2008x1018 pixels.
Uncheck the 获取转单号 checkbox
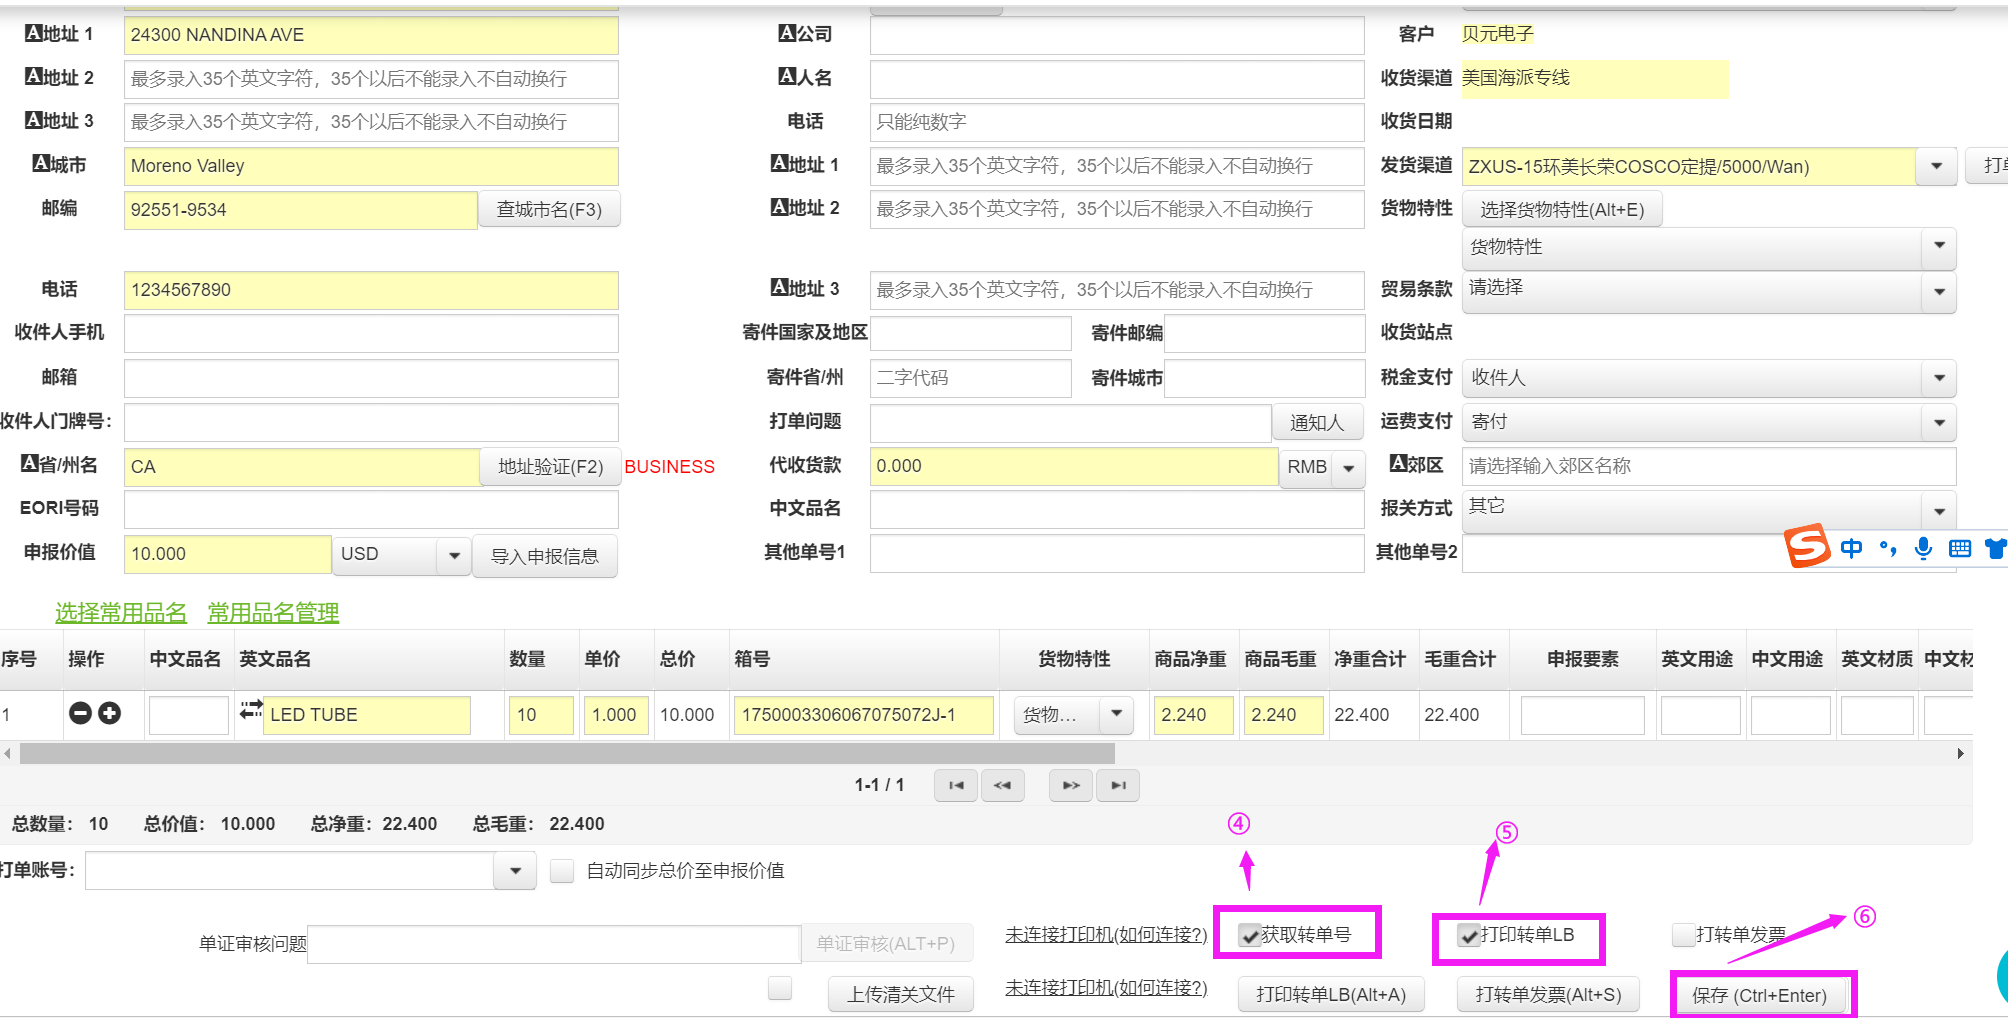tap(1249, 936)
